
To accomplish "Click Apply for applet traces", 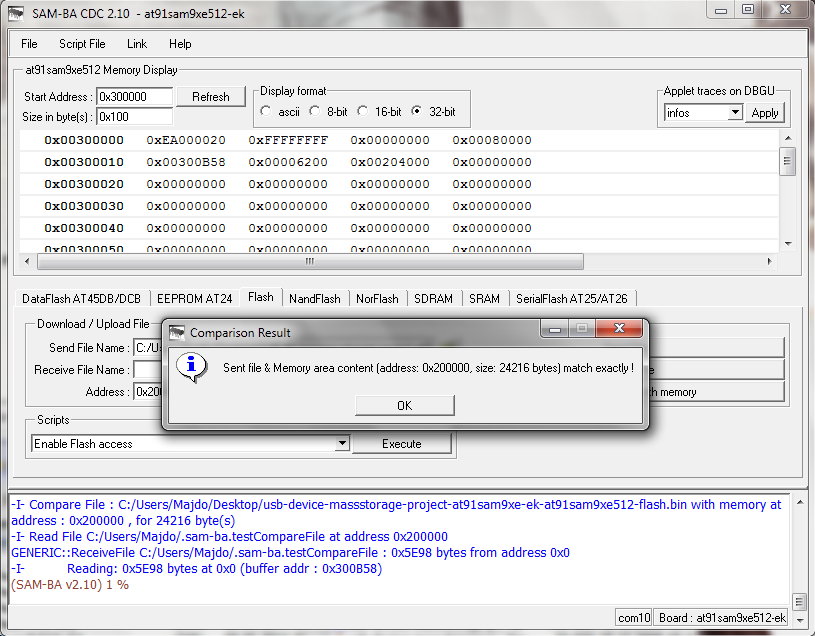I will click(x=765, y=113).
